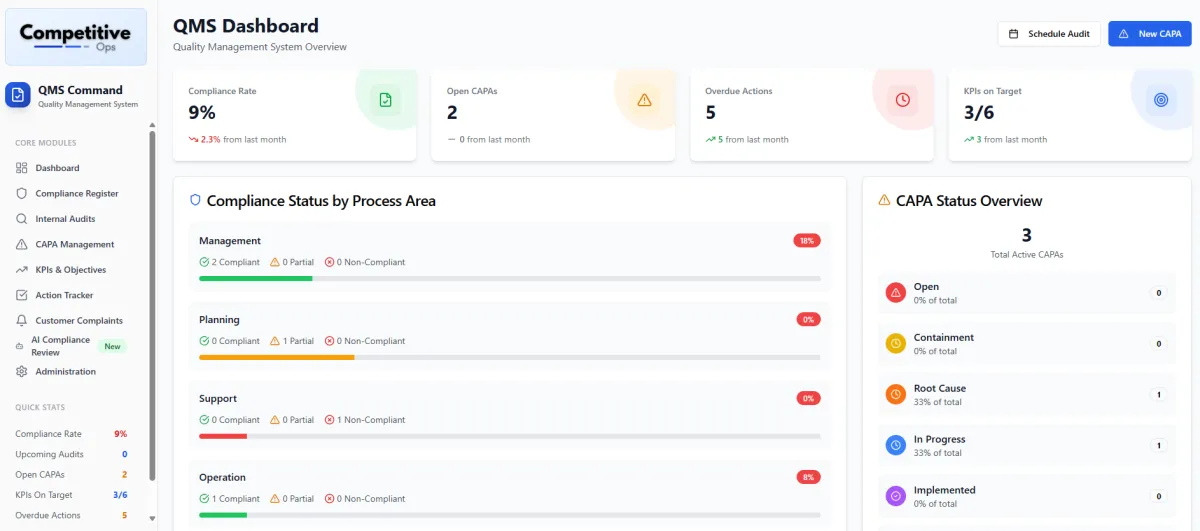Click the Overdue Actions card value 5
Image resolution: width=1200 pixels, height=531 pixels.
click(x=710, y=113)
